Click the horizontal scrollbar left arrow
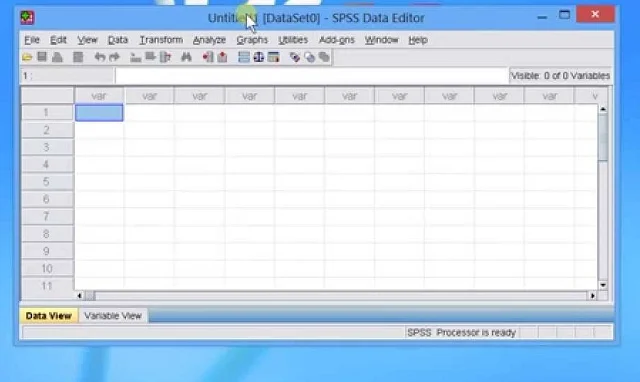Screen dimensions: 640x382 [80, 295]
